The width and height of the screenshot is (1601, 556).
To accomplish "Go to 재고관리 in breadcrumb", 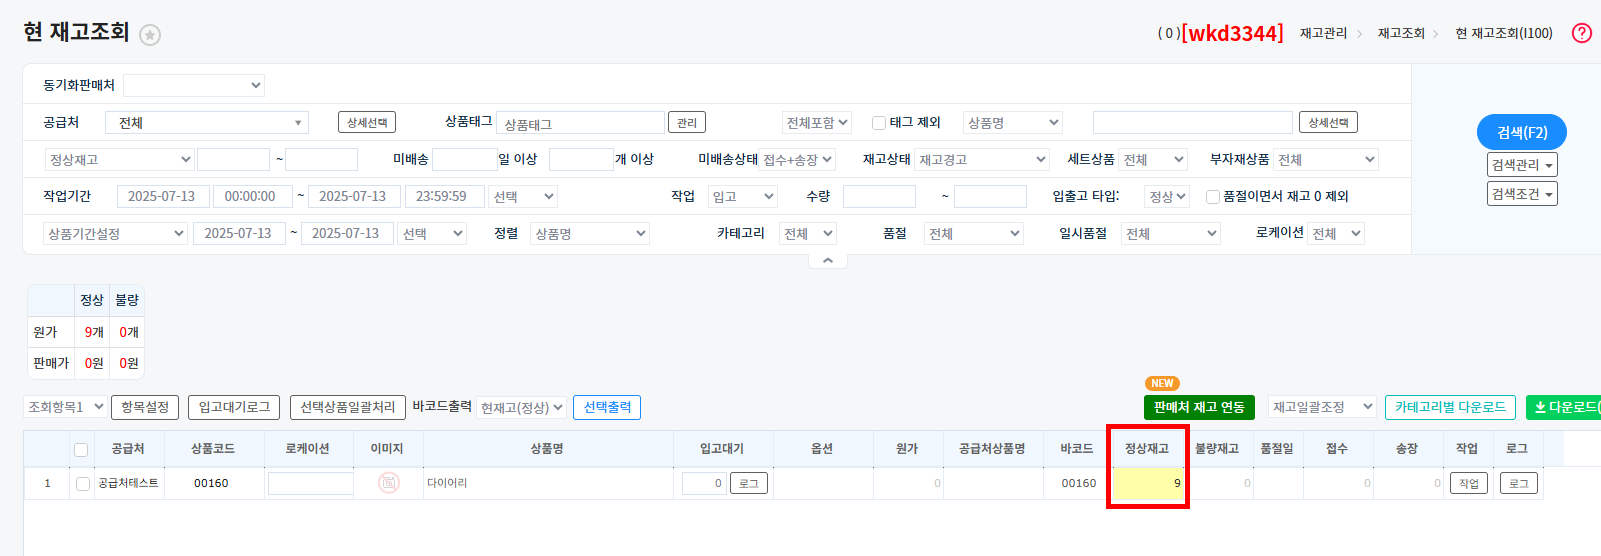I will pos(1323,33).
